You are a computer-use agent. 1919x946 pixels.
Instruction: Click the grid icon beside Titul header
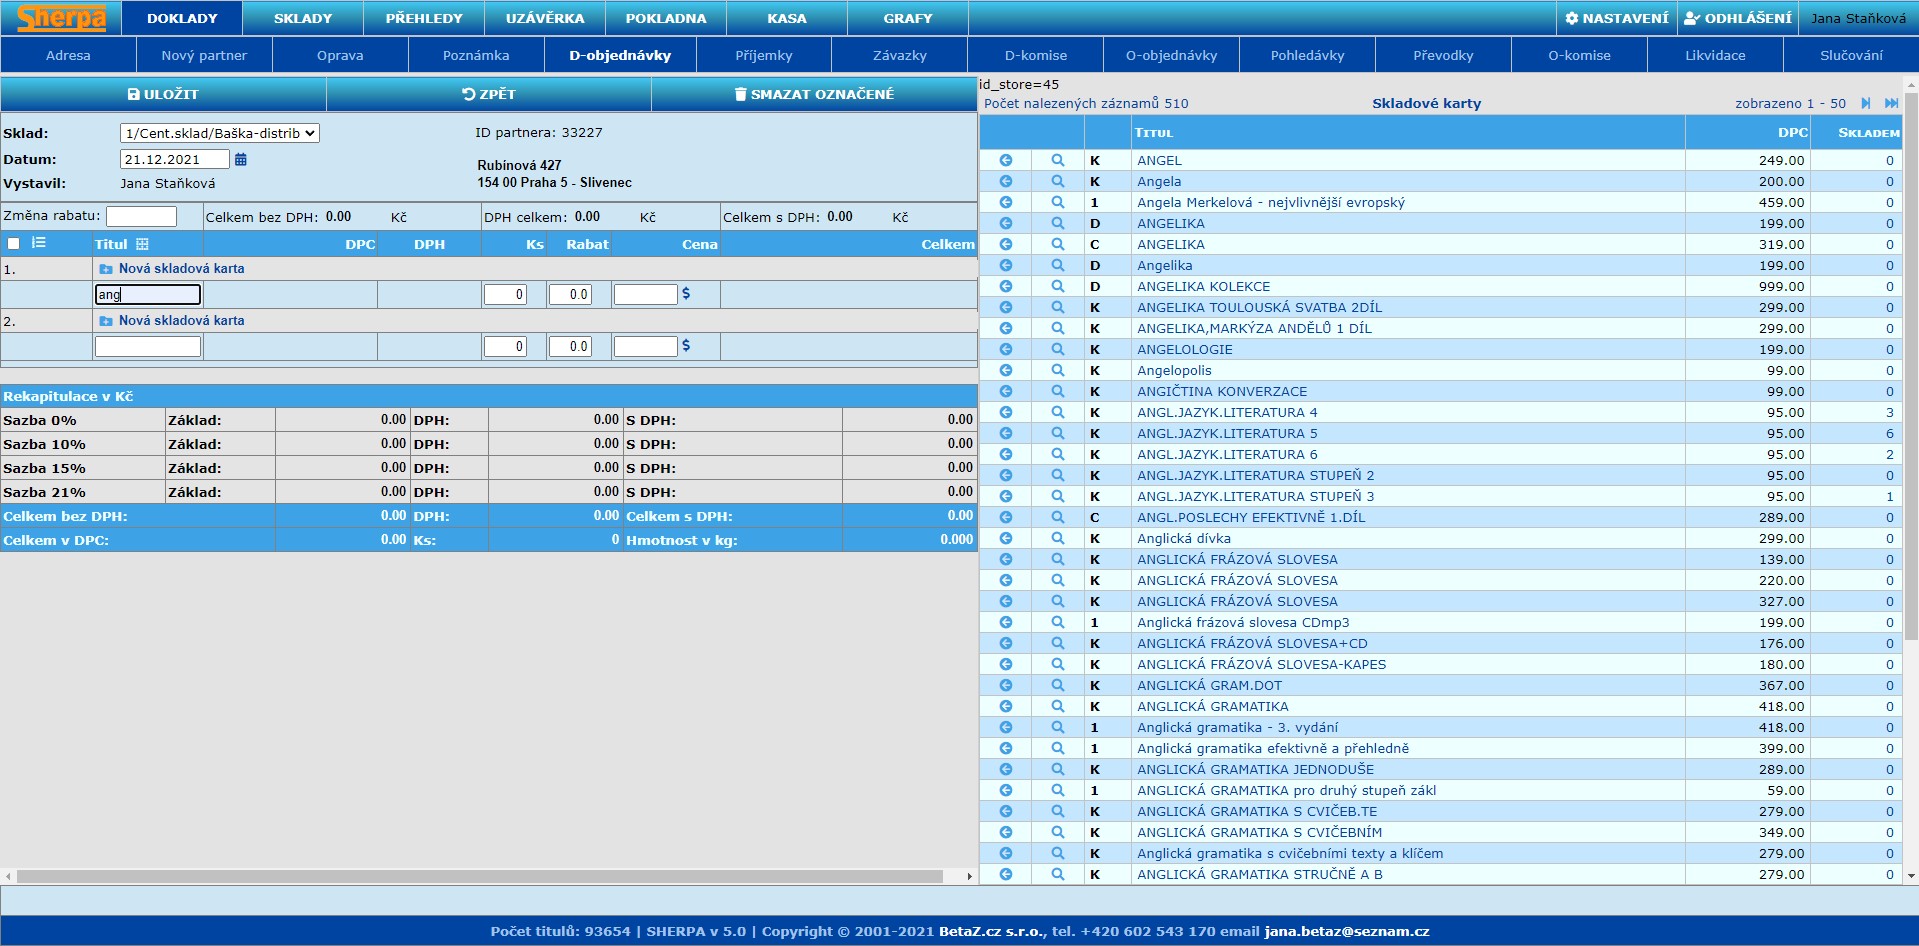click(x=142, y=244)
